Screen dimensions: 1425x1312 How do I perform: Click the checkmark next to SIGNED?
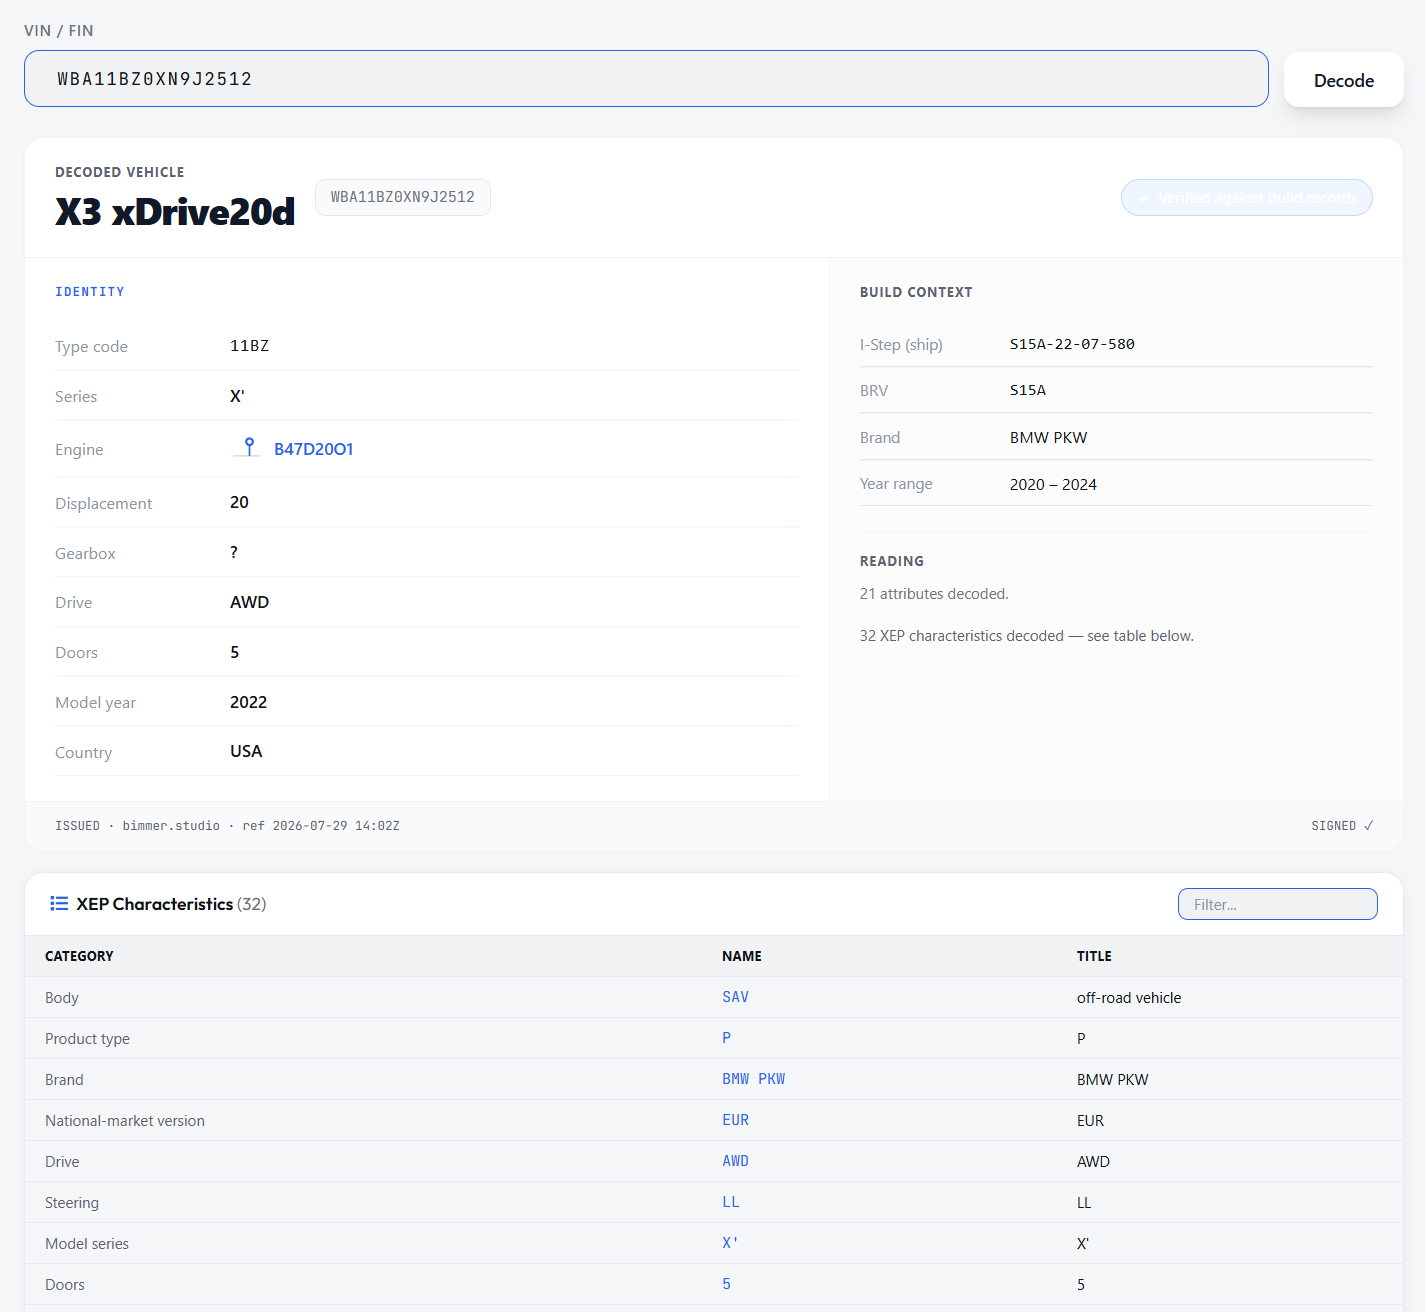(x=1369, y=826)
